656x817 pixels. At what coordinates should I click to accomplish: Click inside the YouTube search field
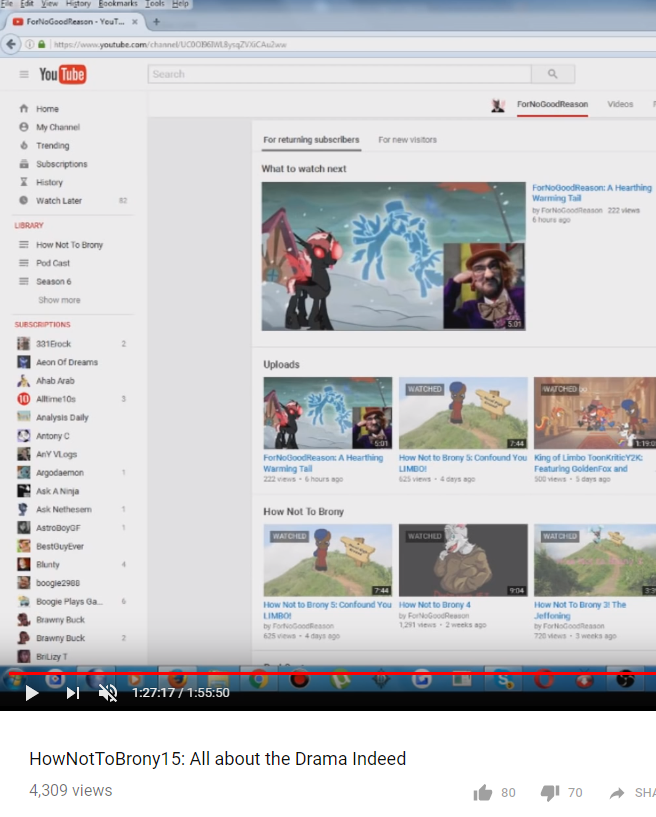pos(340,74)
